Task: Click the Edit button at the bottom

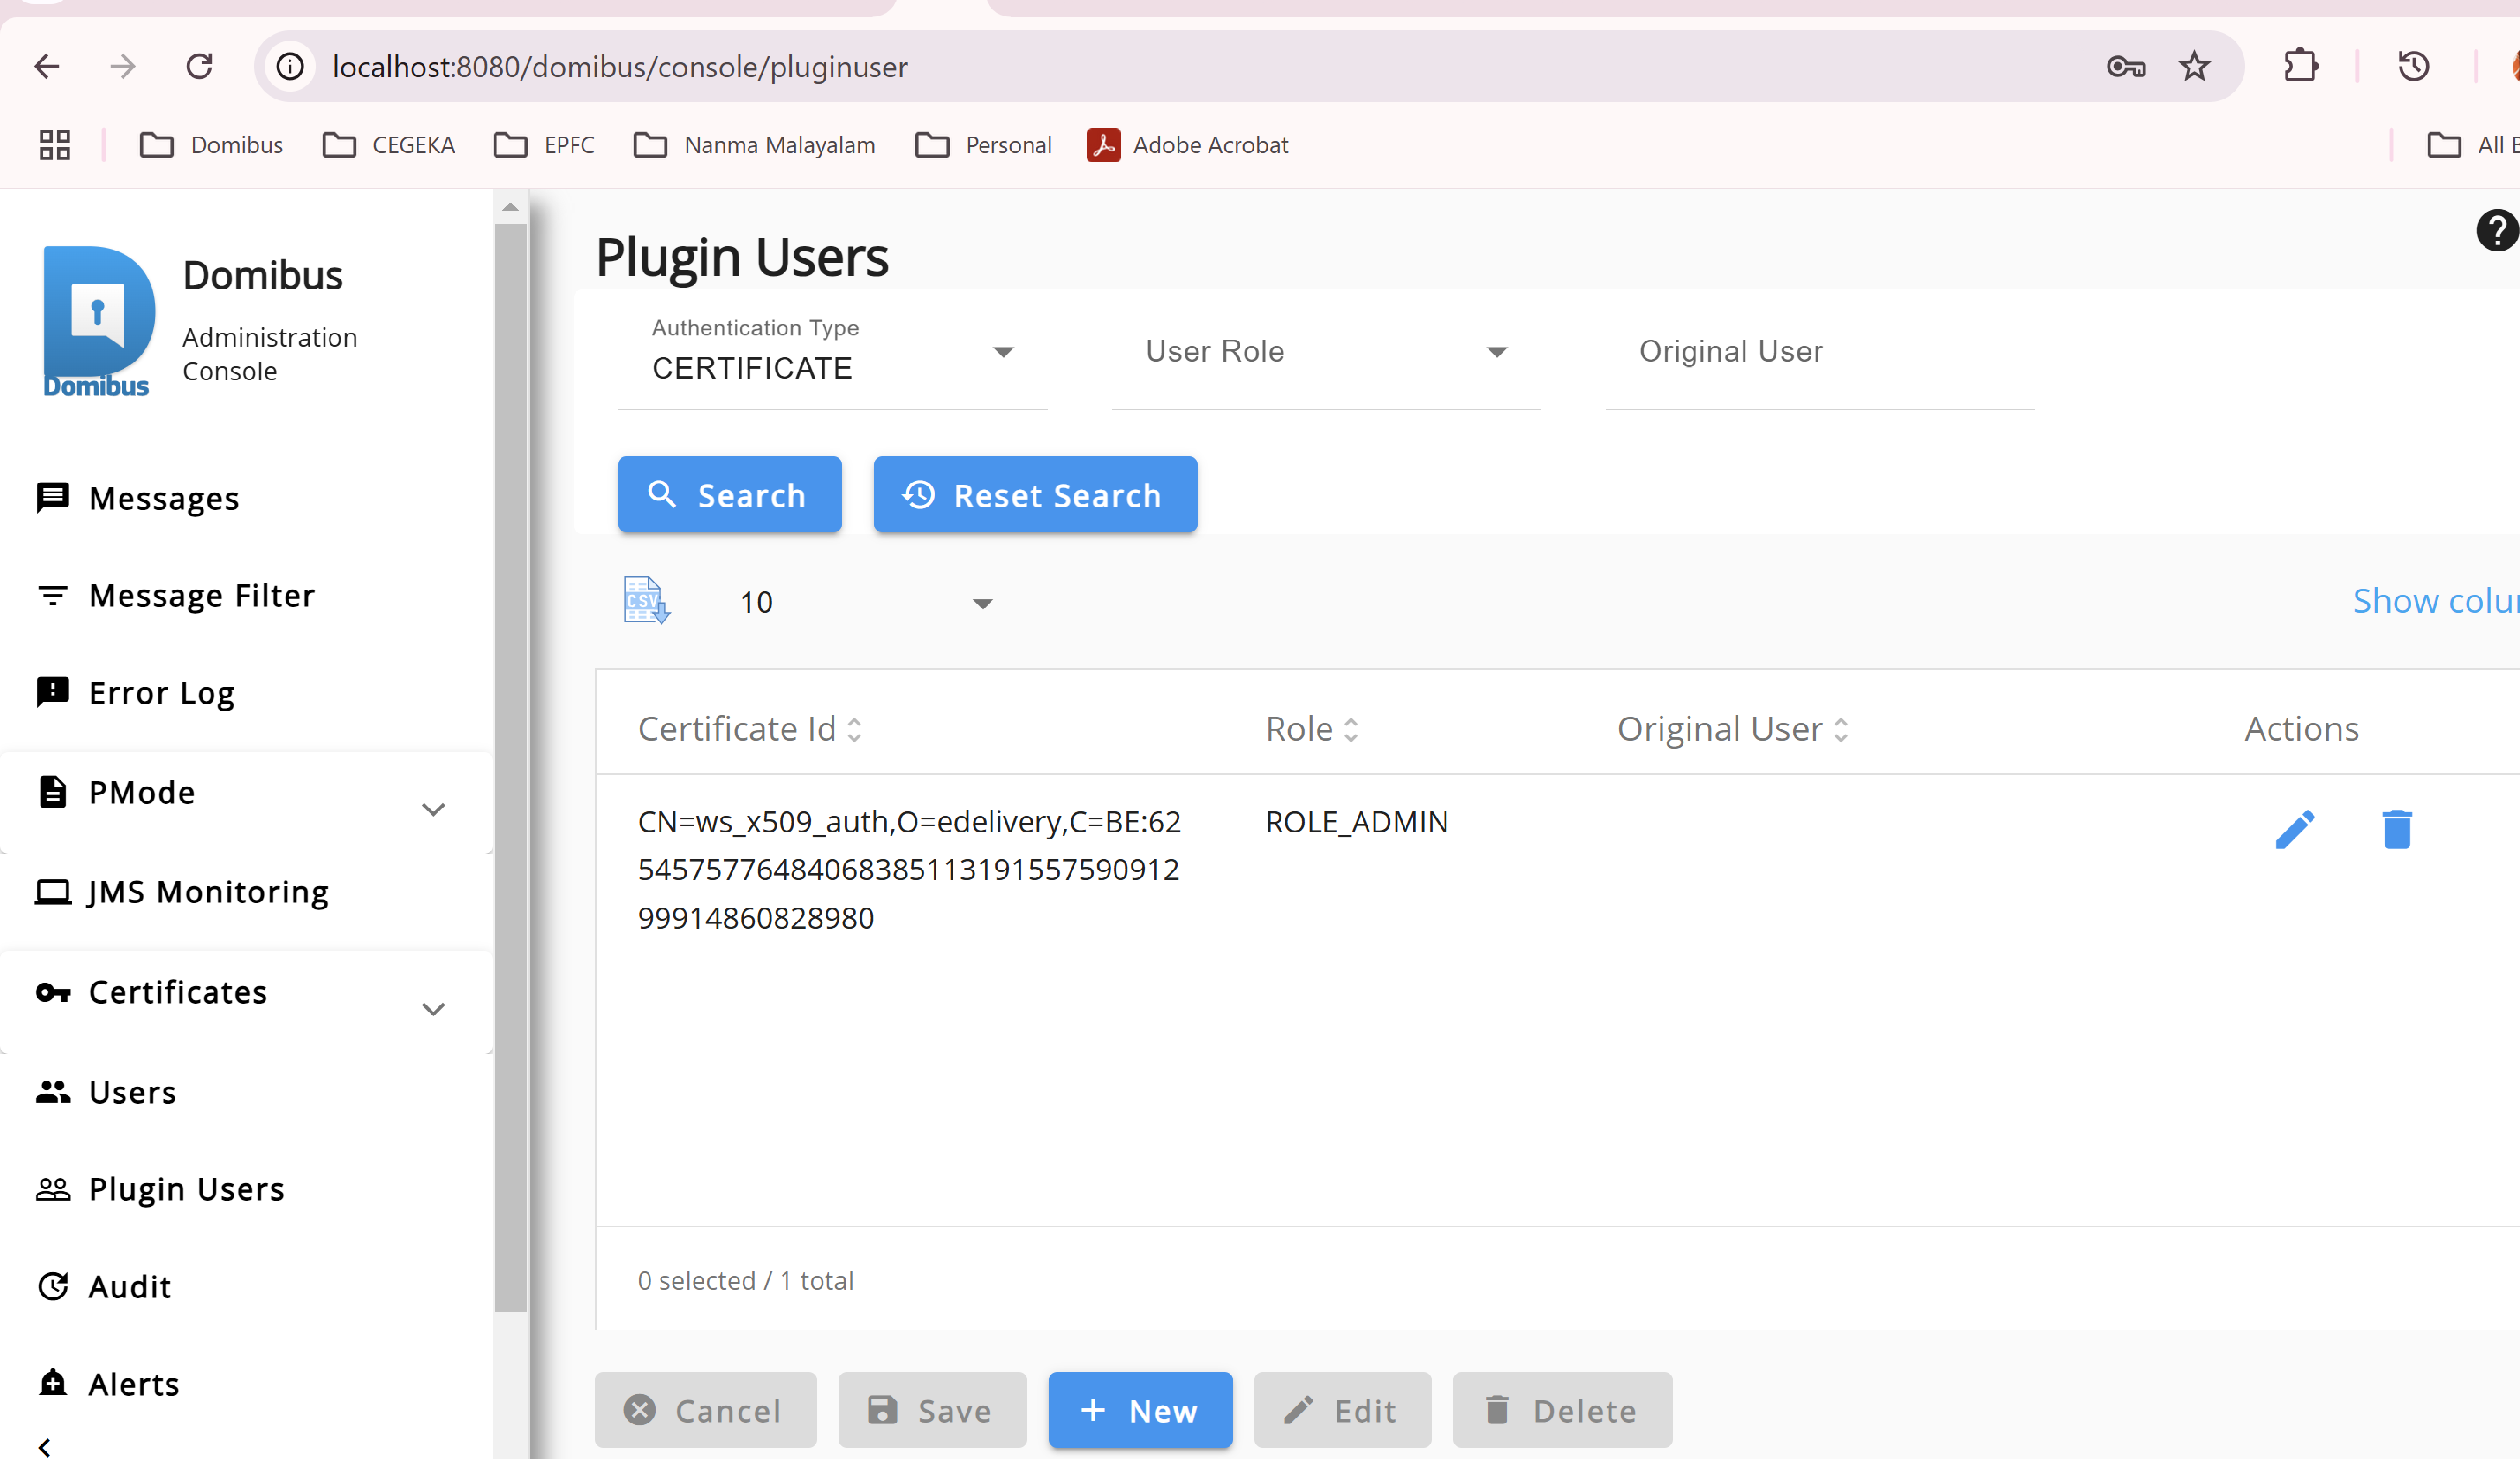Action: click(1342, 1410)
